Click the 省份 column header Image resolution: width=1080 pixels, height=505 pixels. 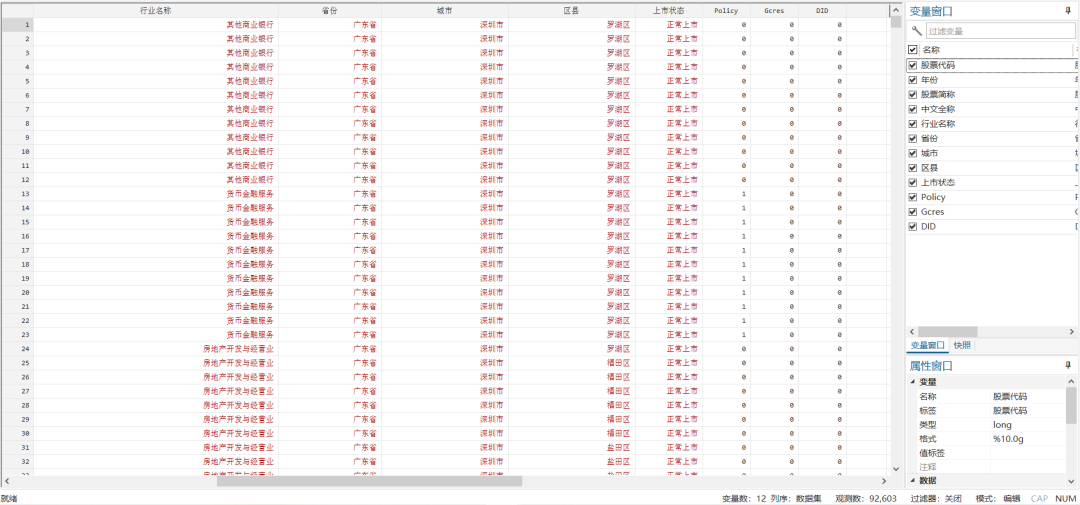coord(330,10)
